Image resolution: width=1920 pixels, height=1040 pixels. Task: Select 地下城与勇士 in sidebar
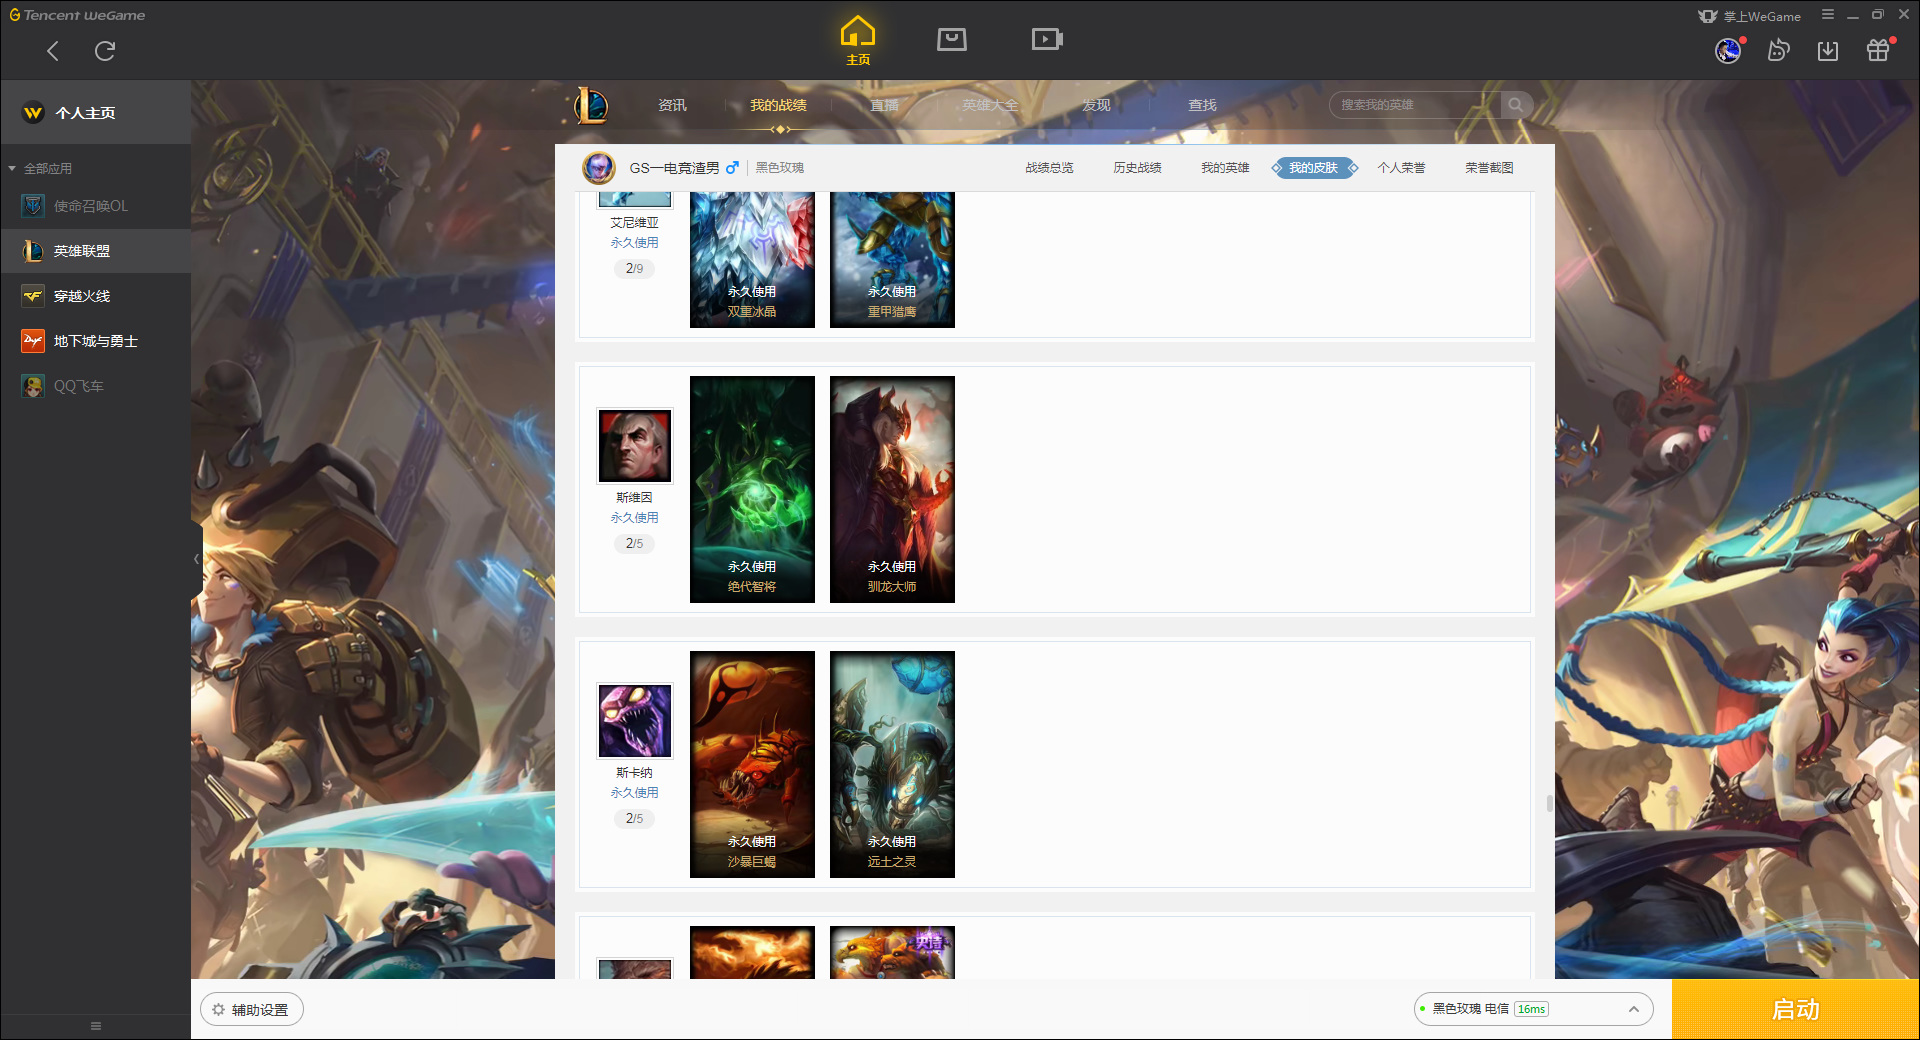[96, 341]
